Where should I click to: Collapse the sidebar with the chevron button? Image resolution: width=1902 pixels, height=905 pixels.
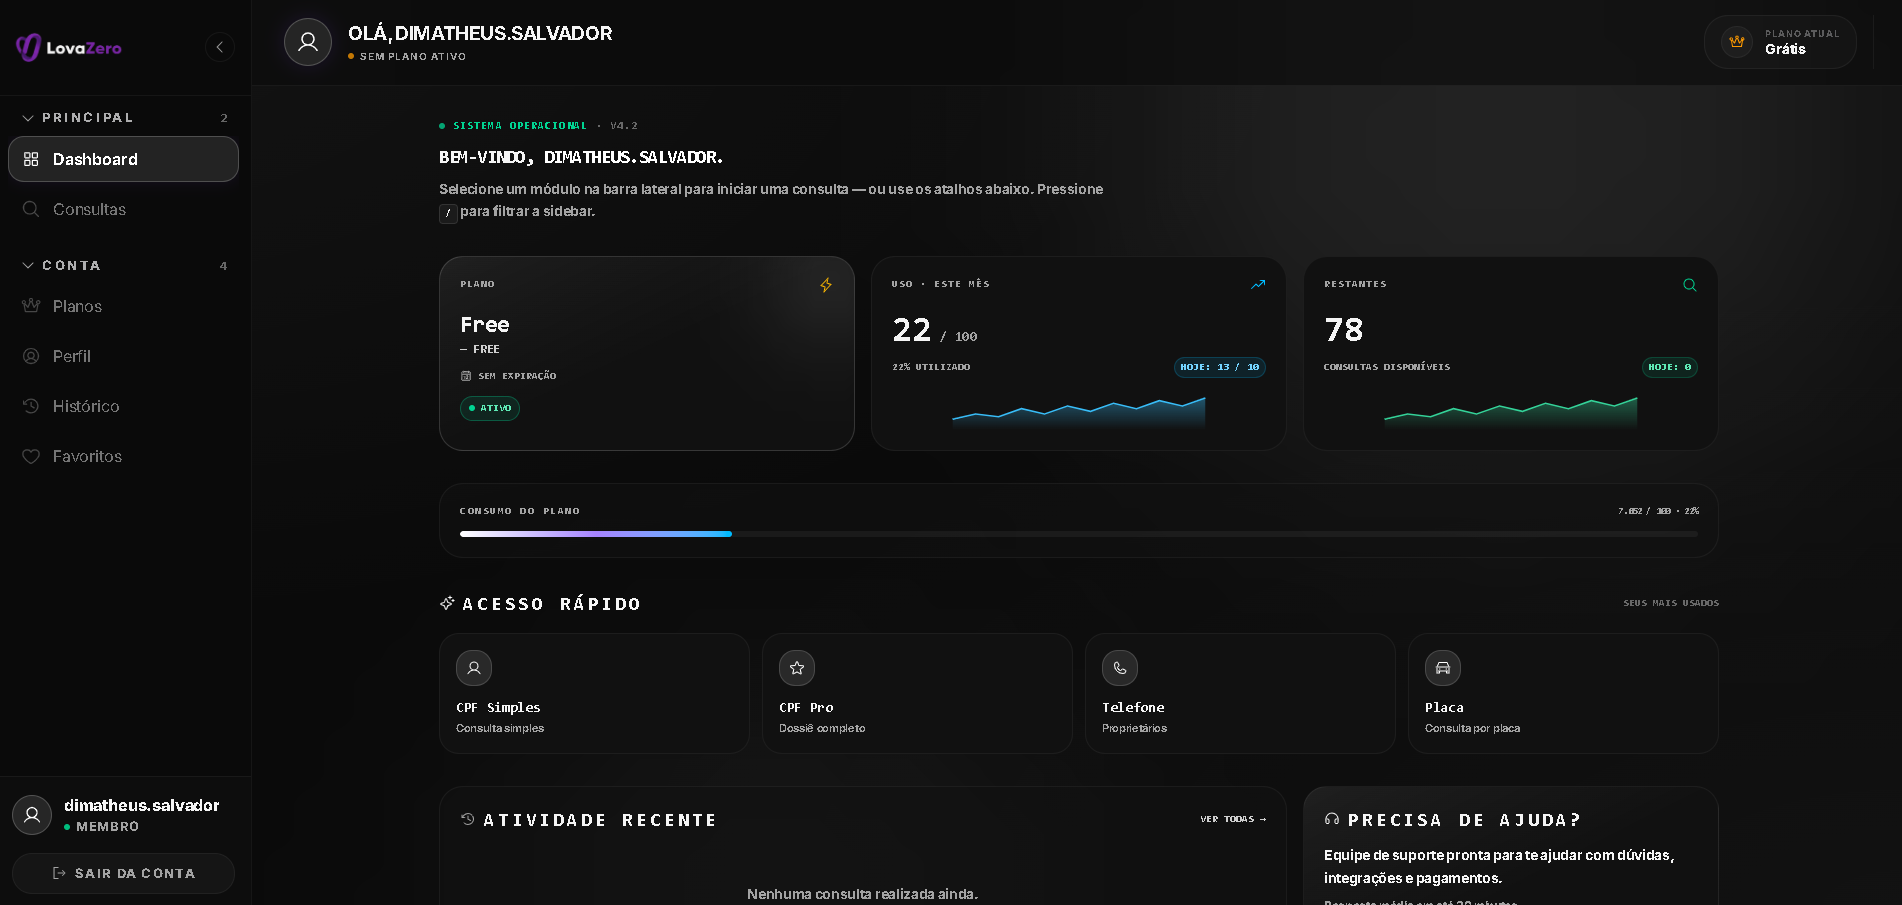[x=220, y=47]
